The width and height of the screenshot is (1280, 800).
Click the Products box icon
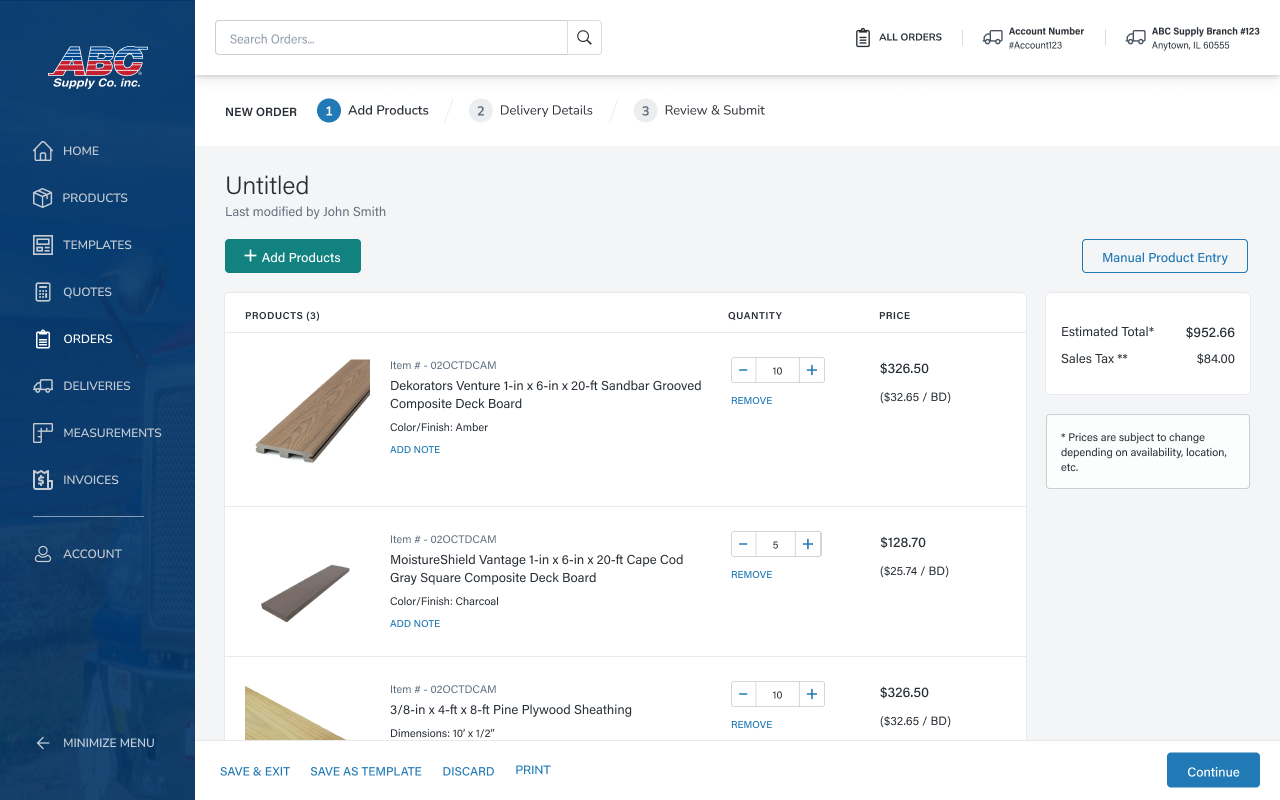tap(42, 198)
